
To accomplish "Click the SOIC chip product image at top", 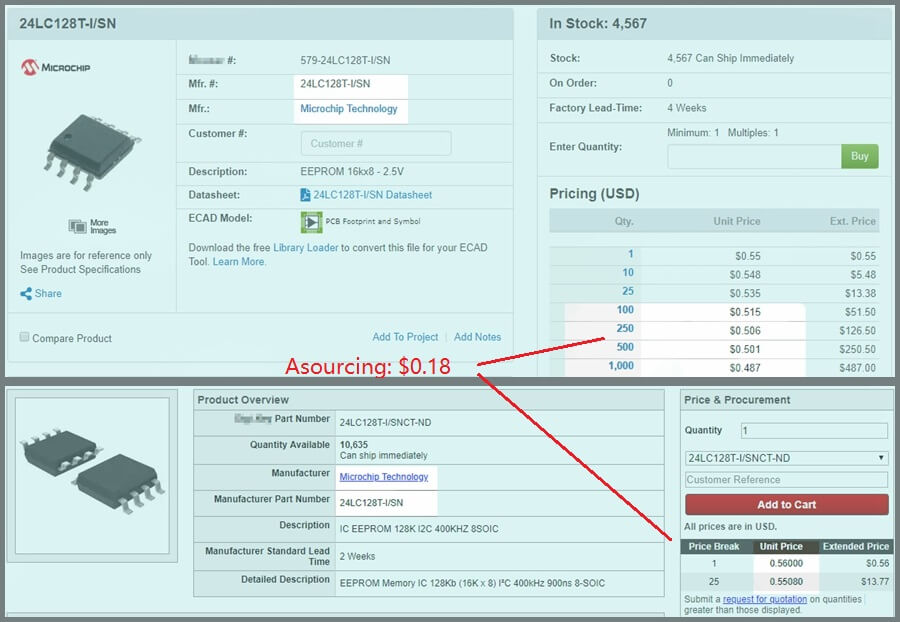I will click(91, 151).
